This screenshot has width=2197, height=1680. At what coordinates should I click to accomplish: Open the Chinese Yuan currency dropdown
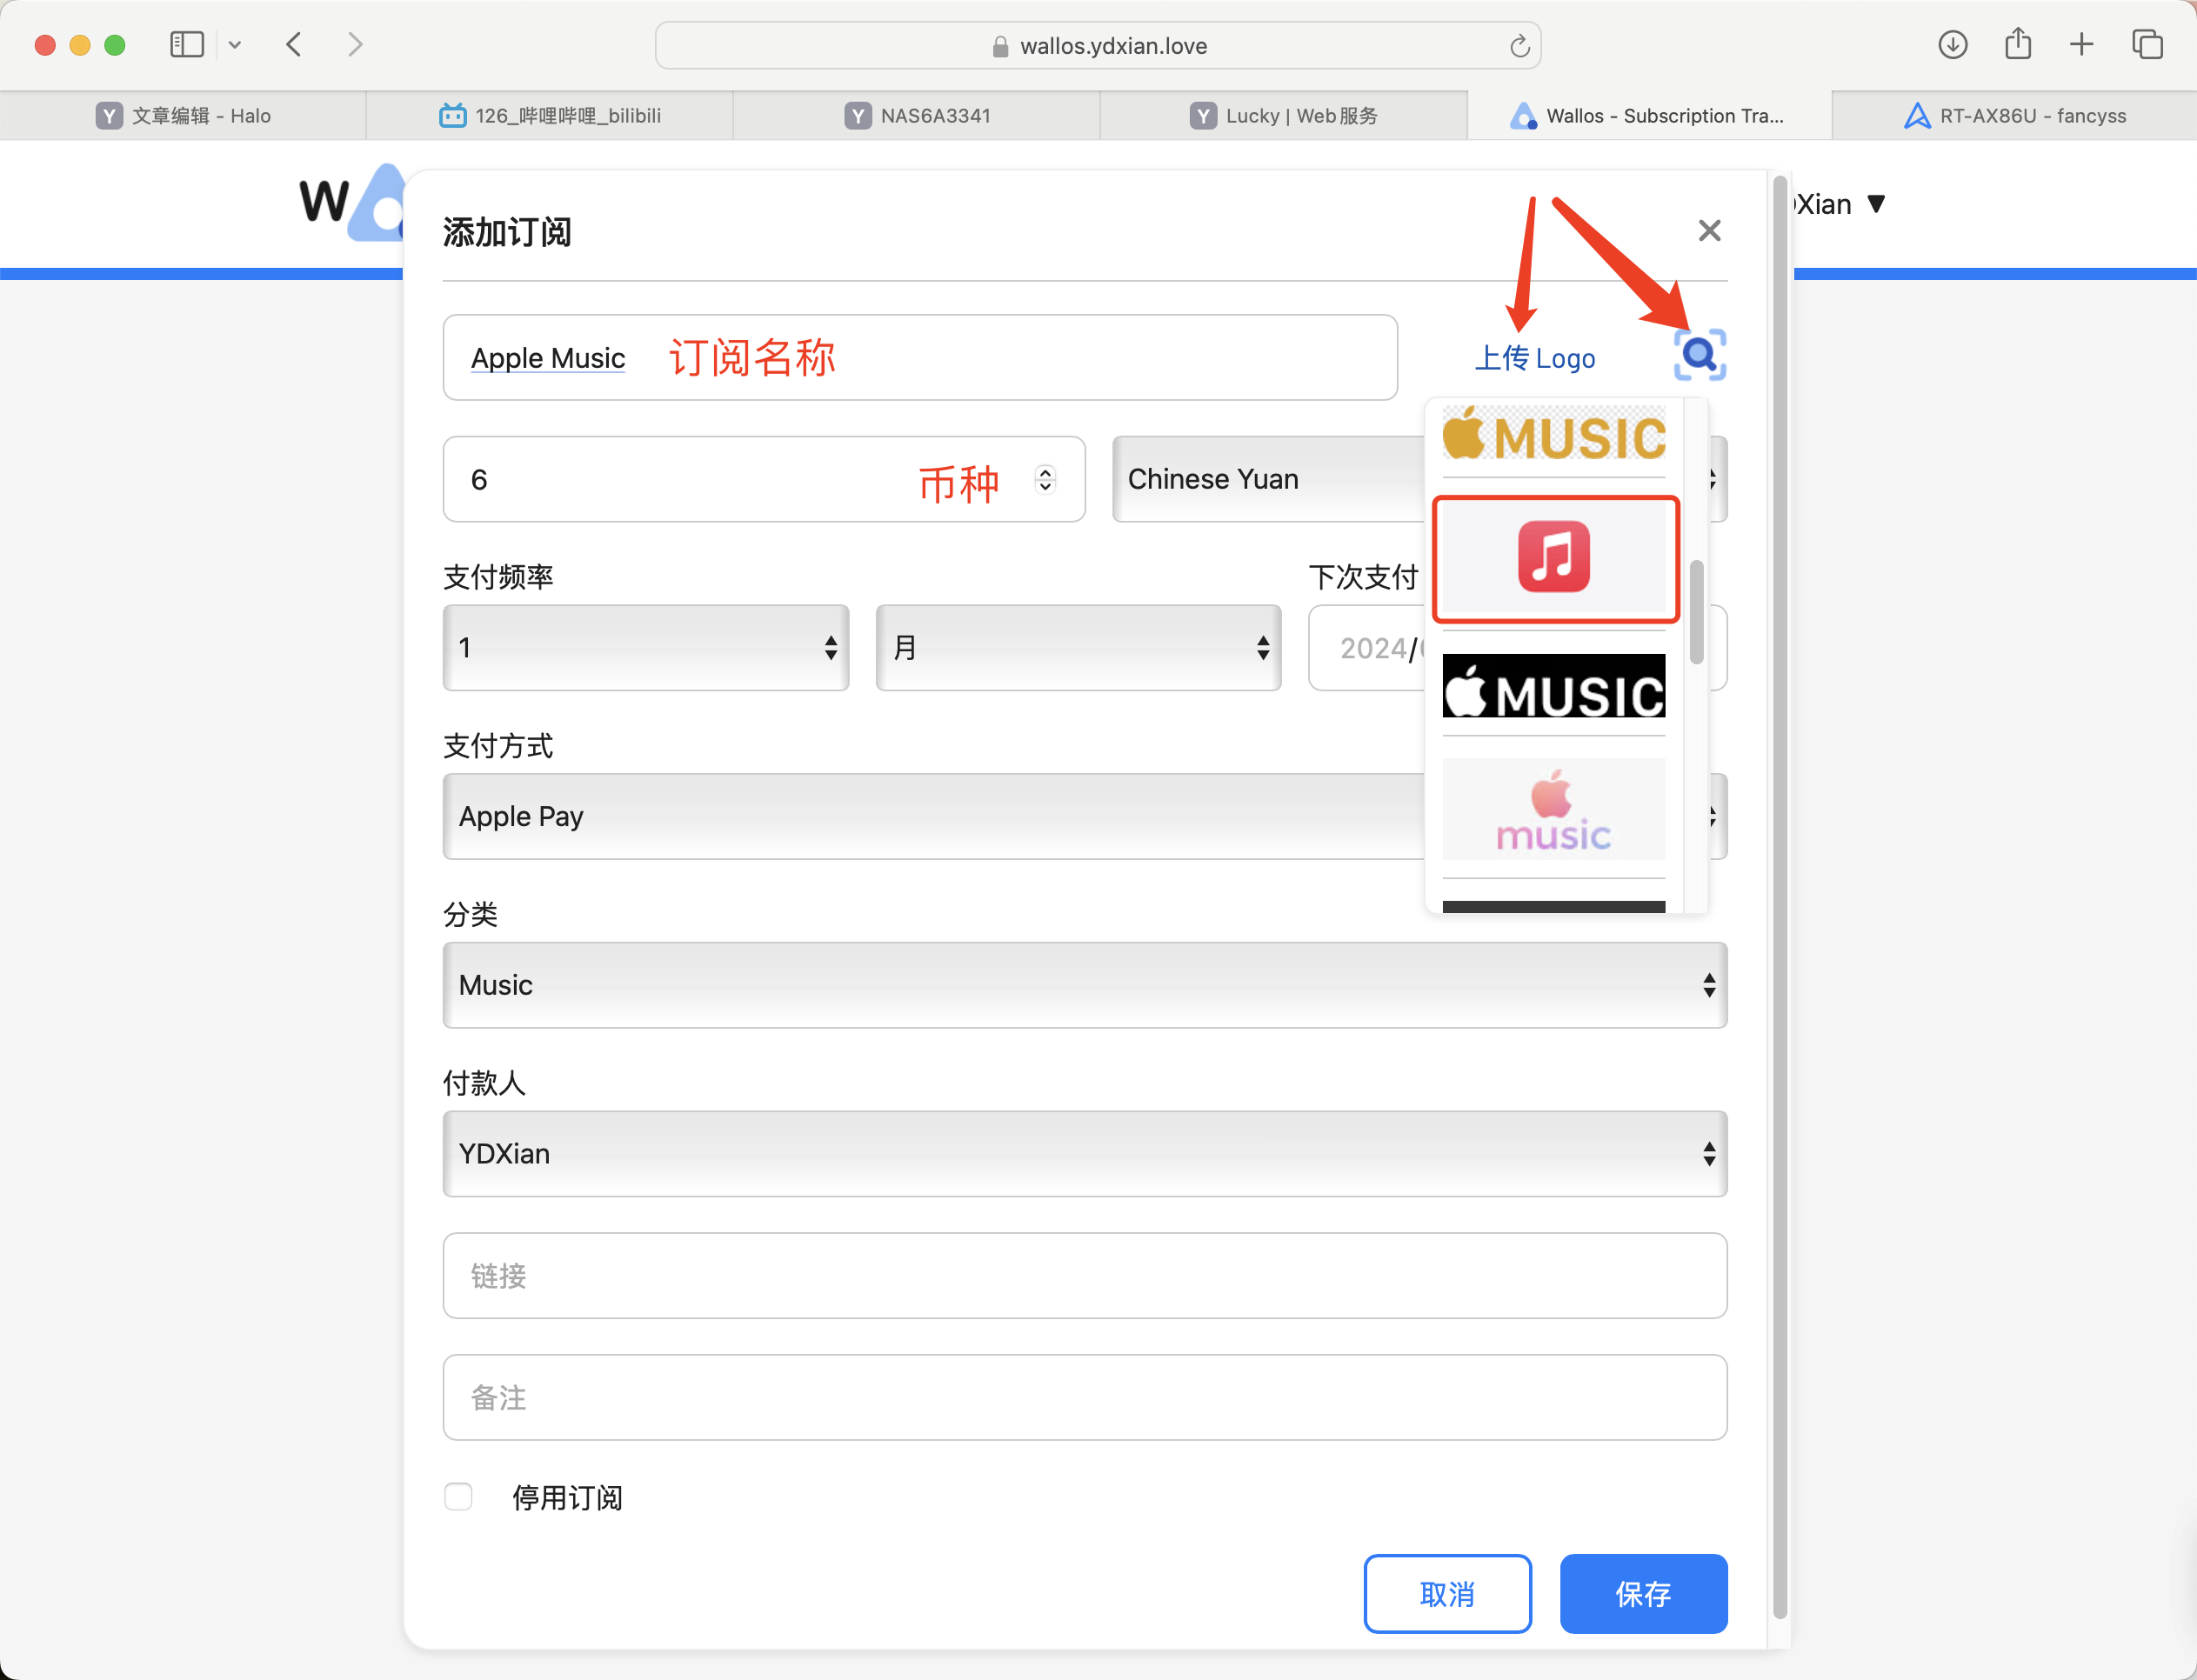[x=1270, y=479]
